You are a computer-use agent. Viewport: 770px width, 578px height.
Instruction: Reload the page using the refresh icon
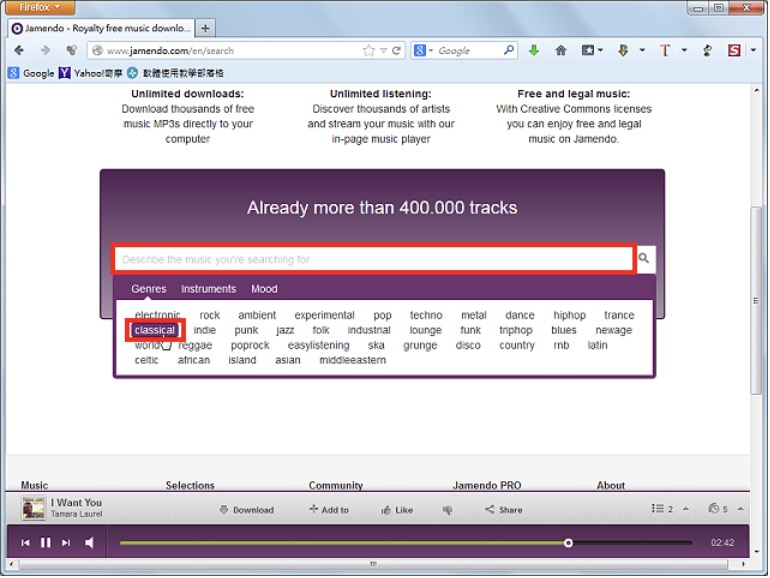[396, 50]
